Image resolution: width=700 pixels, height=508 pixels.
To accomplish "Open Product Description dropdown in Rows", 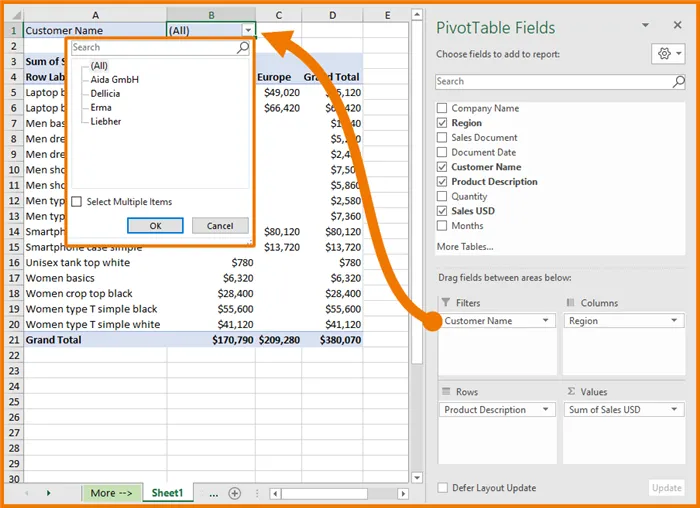I will pos(546,410).
